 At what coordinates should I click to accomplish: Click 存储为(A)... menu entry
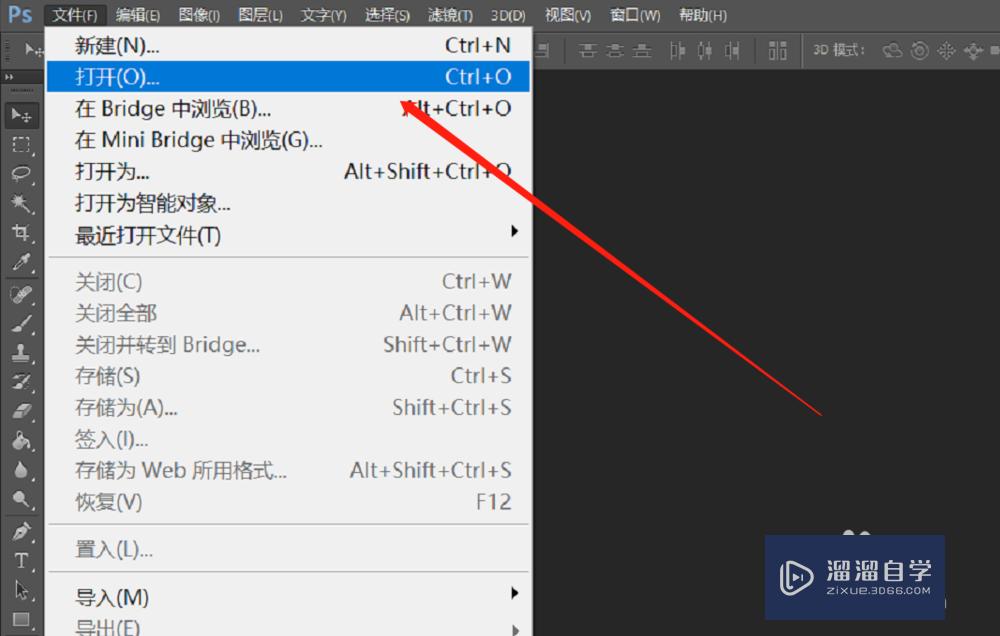[288, 407]
